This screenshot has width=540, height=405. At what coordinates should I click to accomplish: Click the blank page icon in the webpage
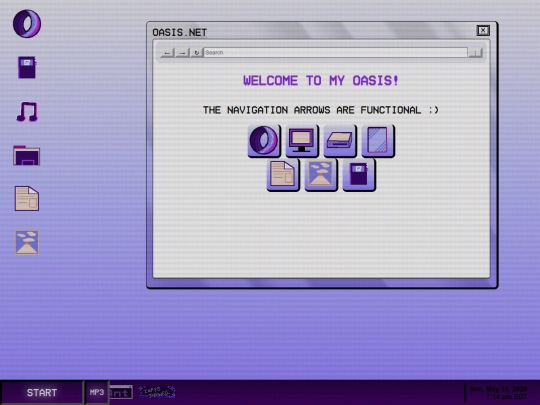(378, 141)
